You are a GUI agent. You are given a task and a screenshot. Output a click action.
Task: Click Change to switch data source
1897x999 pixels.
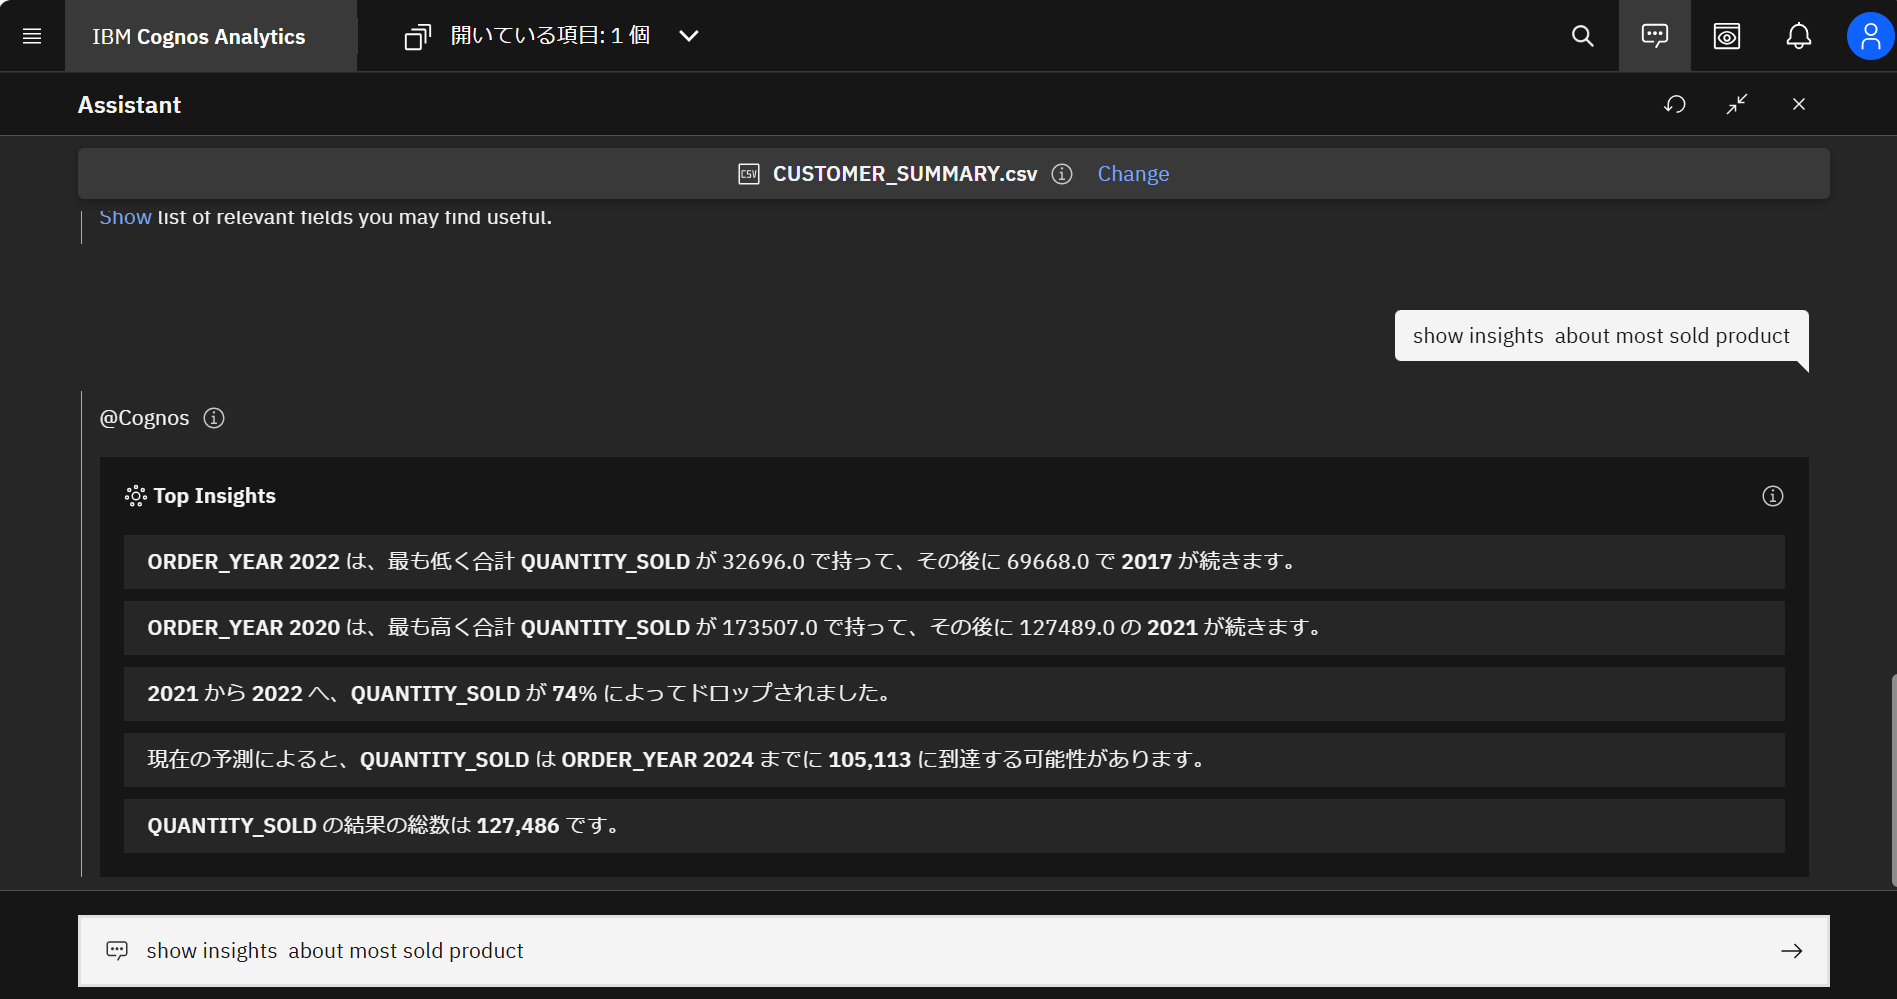1133,174
